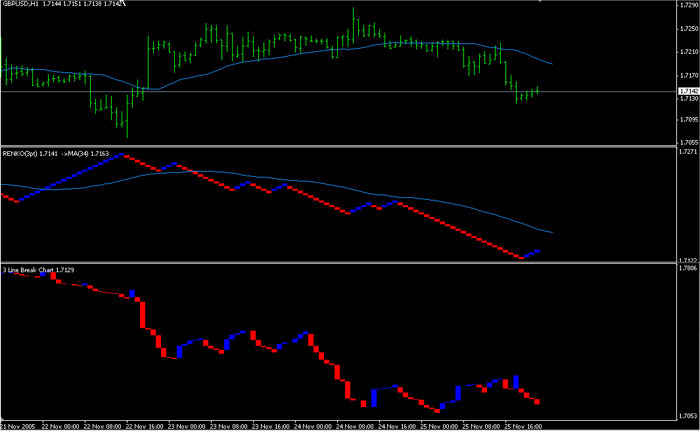The width and height of the screenshot is (700, 432).
Task: Click the 1.7170 price axis label
Action: click(689, 75)
